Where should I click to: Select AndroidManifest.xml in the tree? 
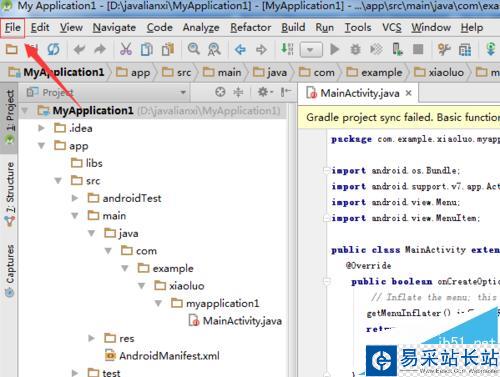(x=162, y=356)
